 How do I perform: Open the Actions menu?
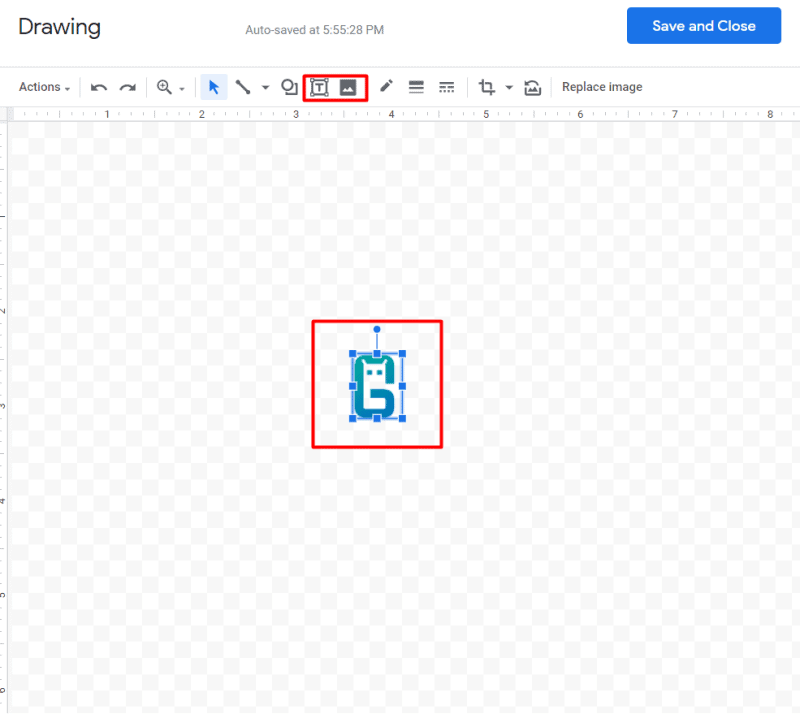tap(44, 88)
